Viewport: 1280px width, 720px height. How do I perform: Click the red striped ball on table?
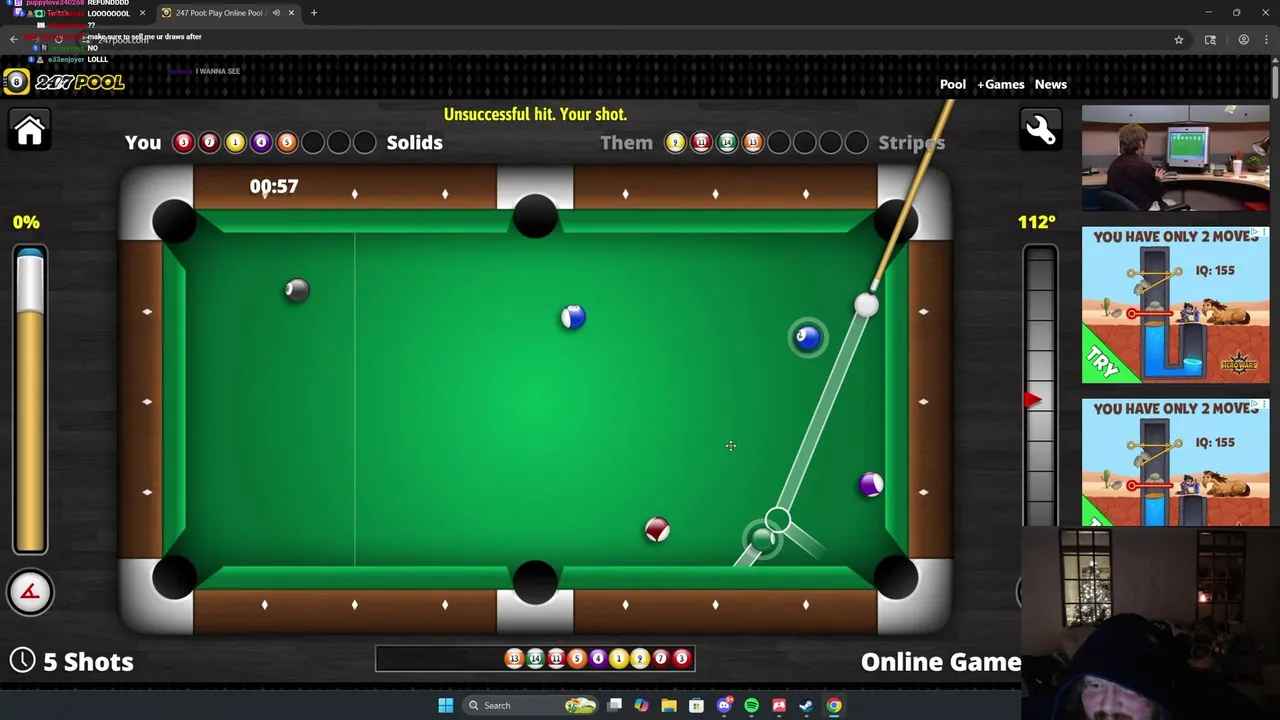click(657, 530)
